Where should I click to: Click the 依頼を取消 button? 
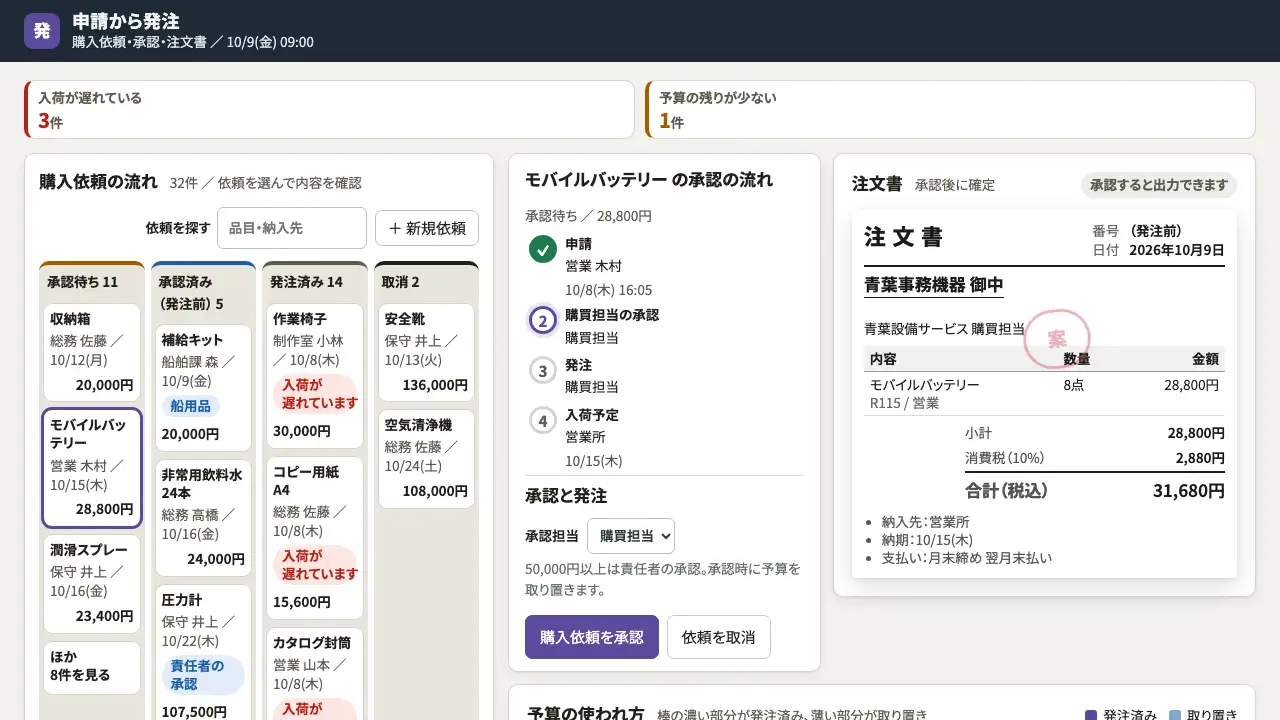click(719, 637)
